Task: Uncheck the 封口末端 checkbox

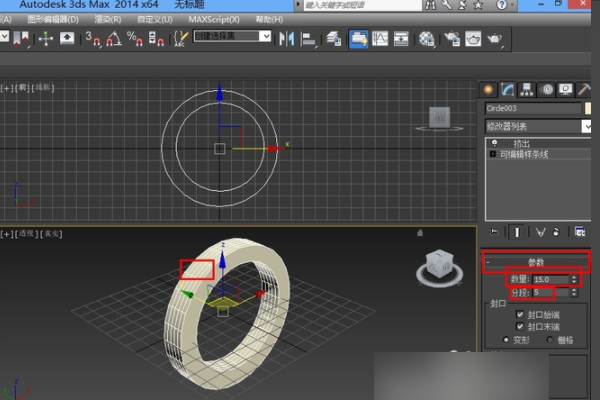Action: pos(520,326)
